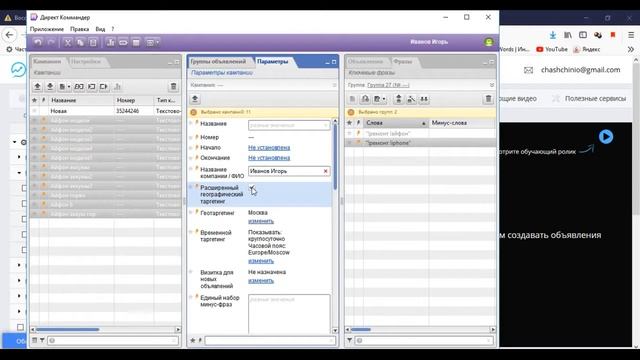Click phrases panel horizontal scrollbar thumb
Image resolution: width=640 pixels, height=360 pixels.
click(361, 329)
